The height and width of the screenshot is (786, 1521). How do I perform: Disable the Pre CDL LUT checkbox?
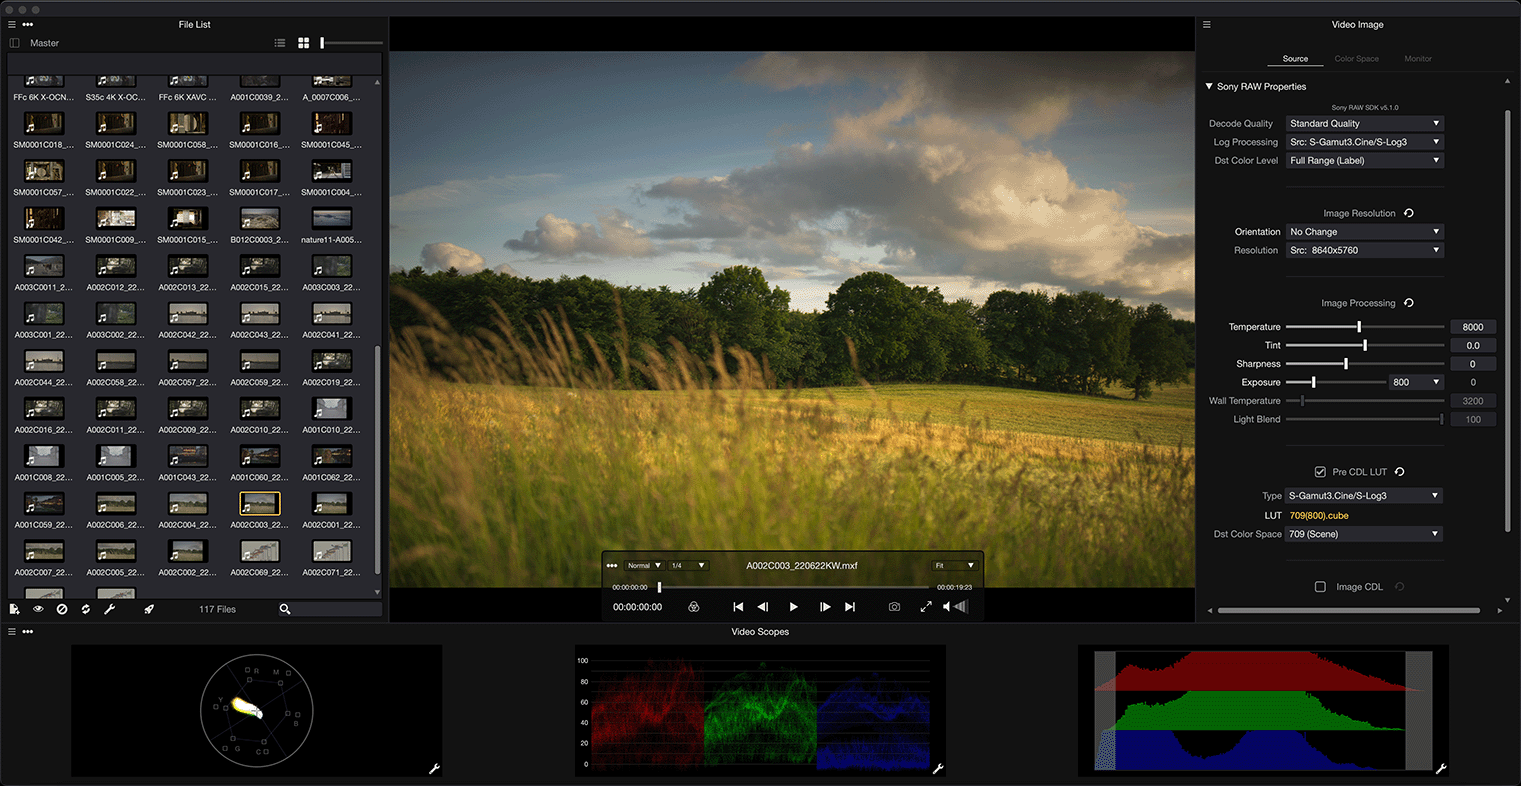pos(1320,472)
